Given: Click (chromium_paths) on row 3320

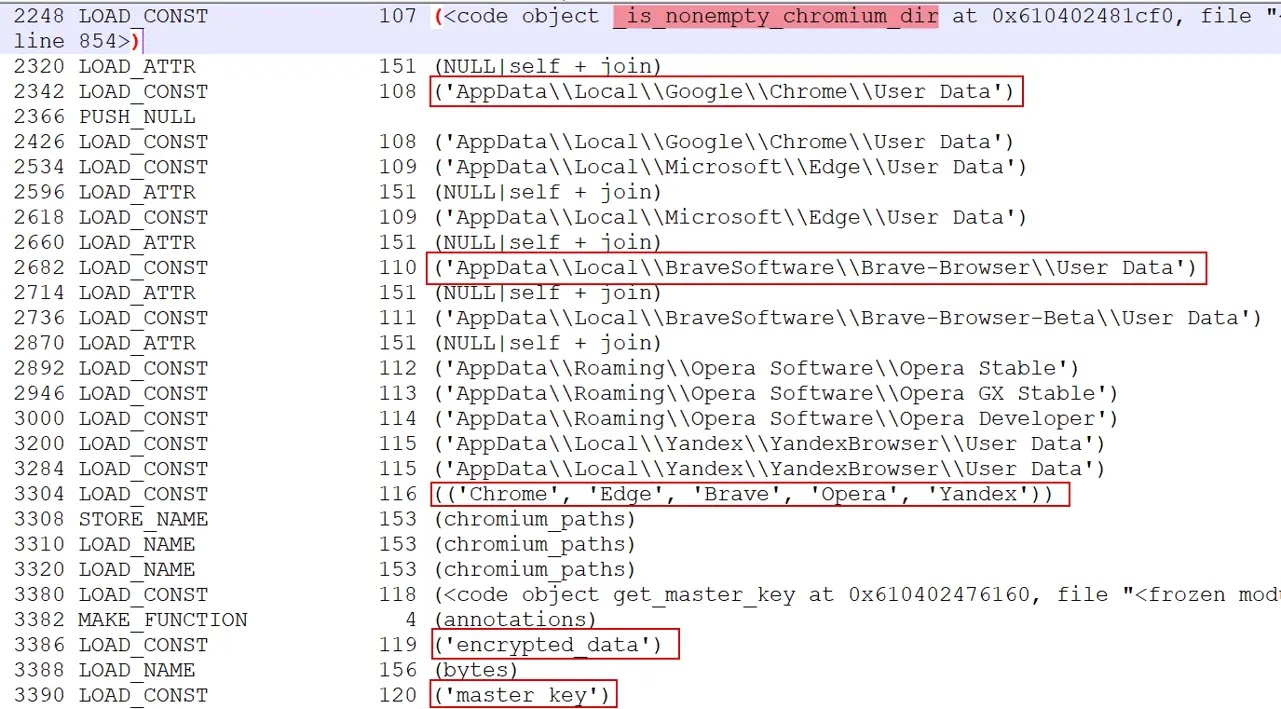Looking at the screenshot, I should (x=535, y=569).
